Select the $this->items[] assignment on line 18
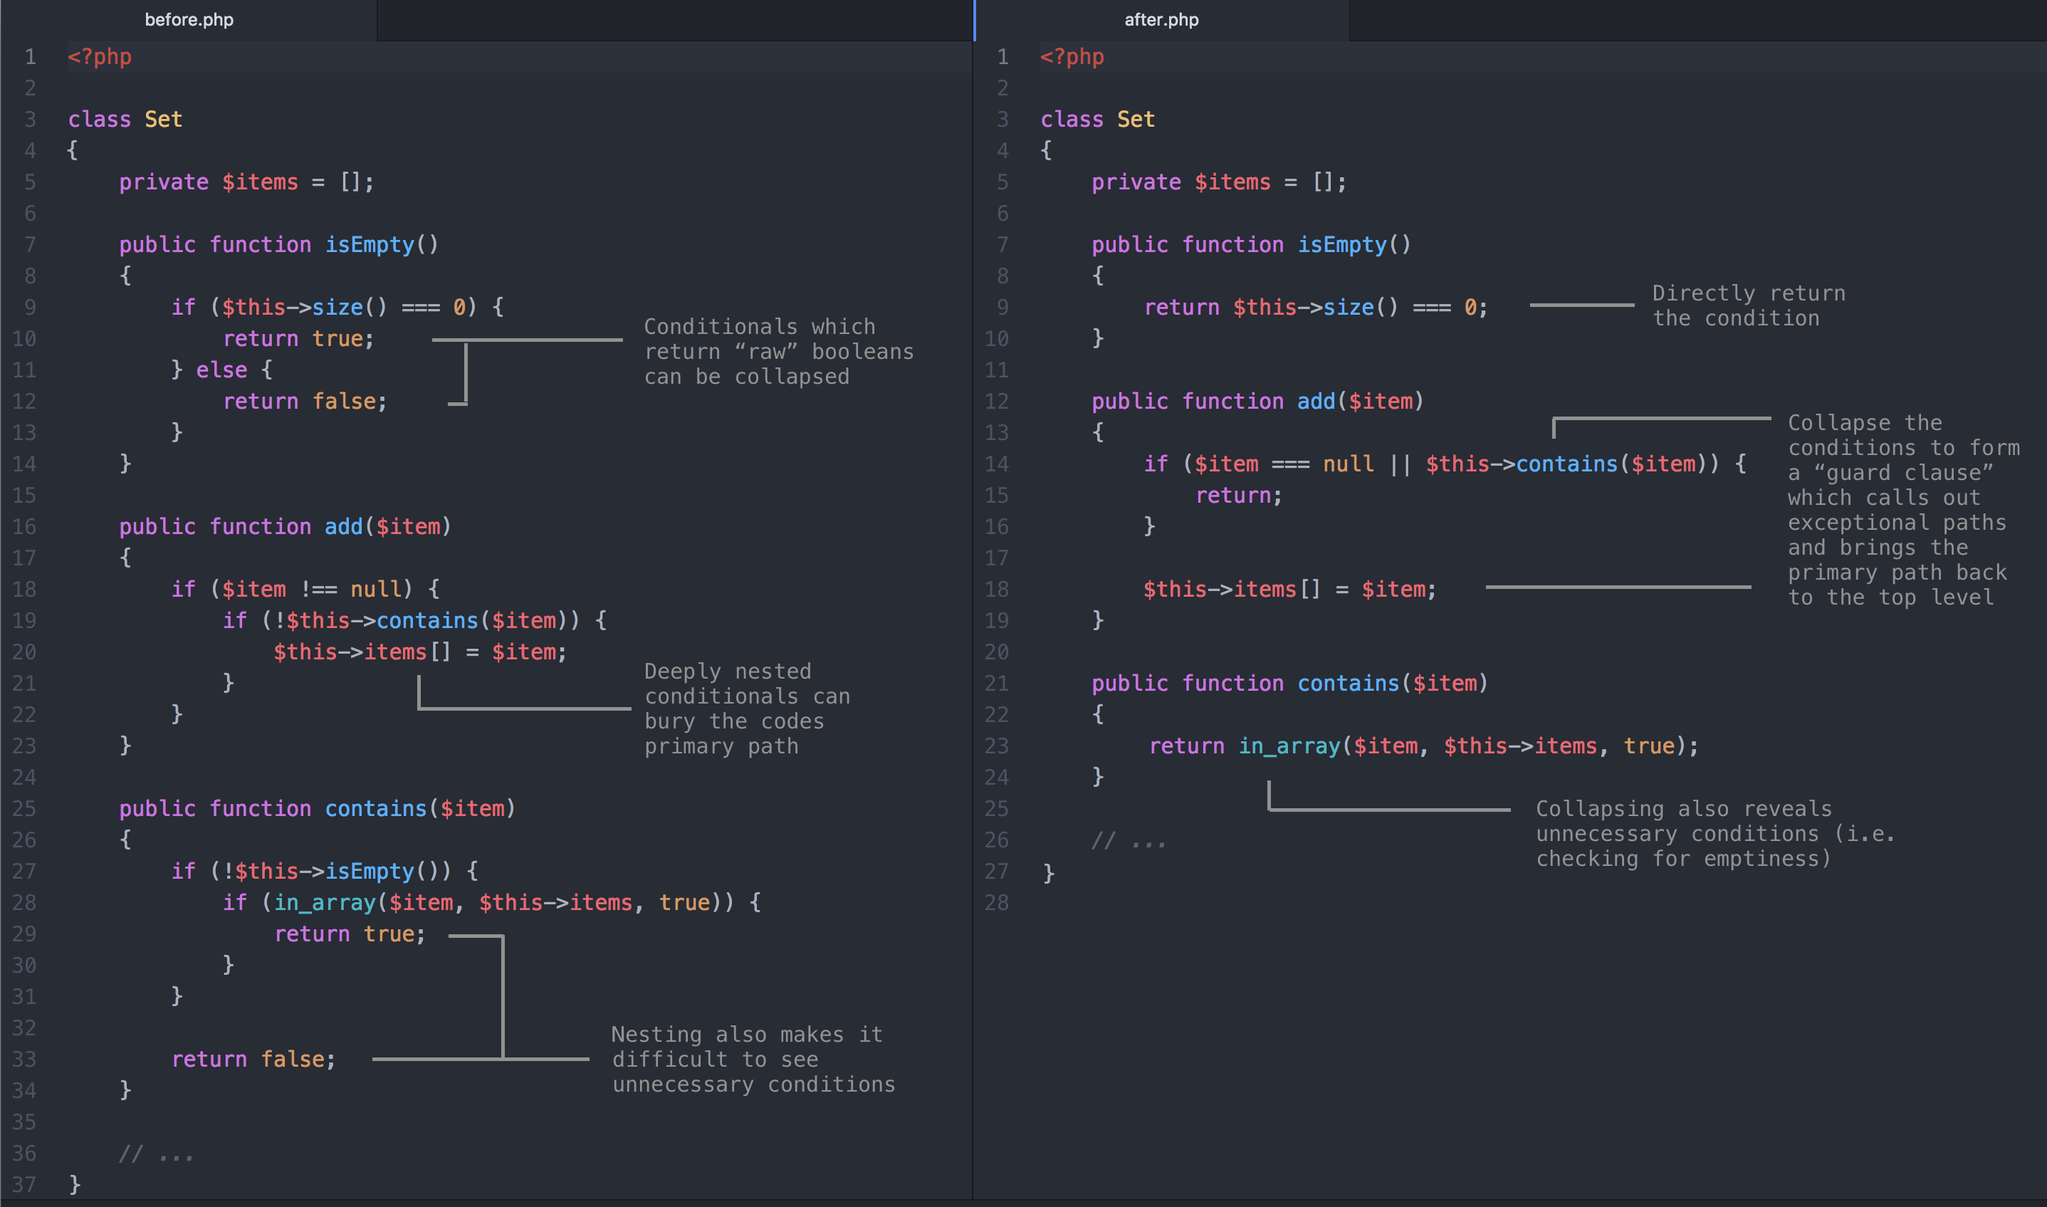The height and width of the screenshot is (1207, 2047). pos(1289,589)
